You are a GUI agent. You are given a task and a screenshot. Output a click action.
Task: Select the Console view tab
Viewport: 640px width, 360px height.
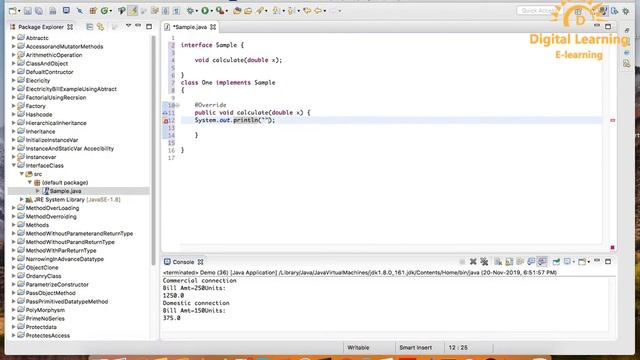[x=183, y=262]
